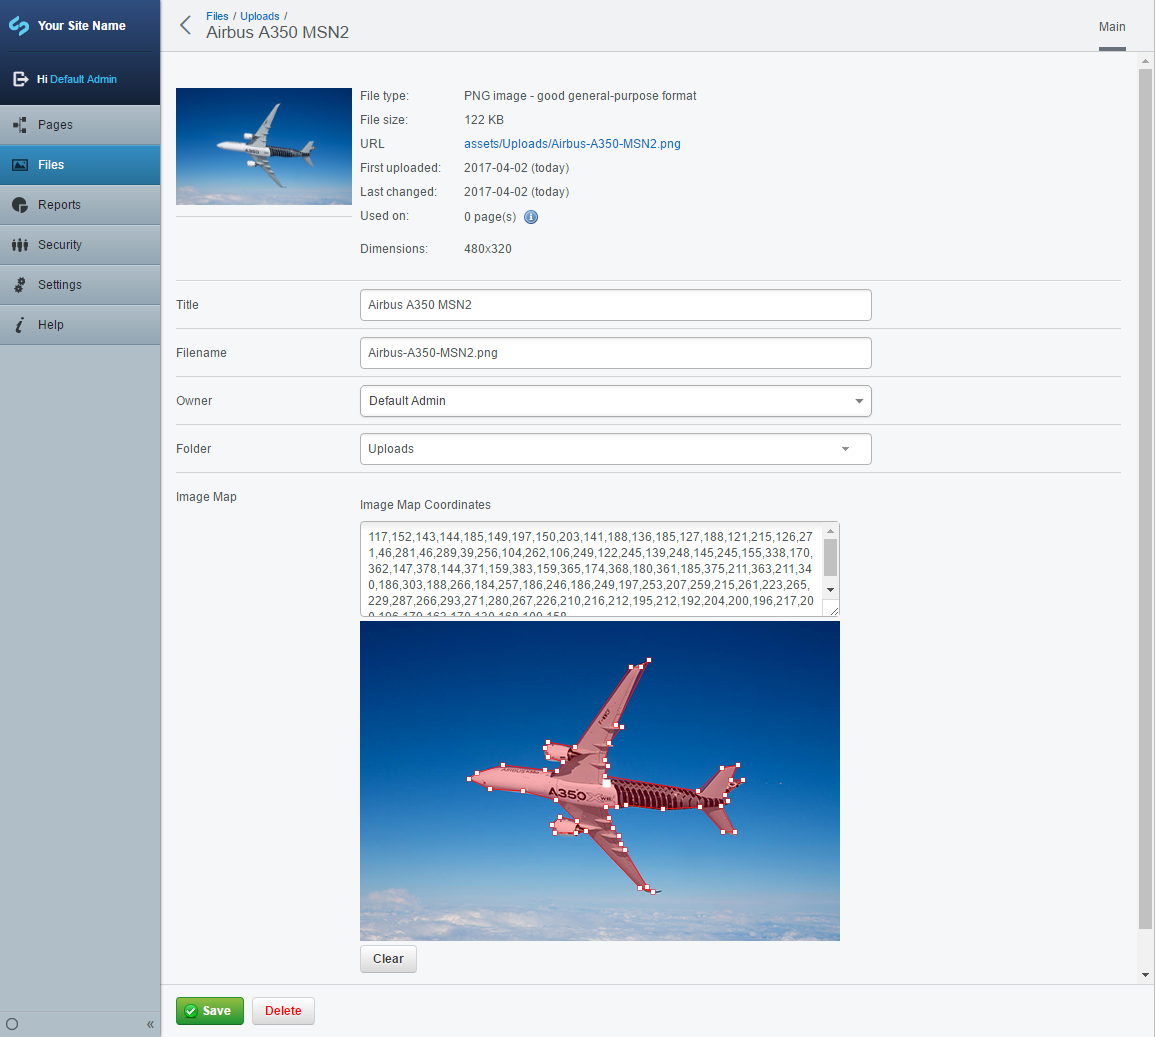1155x1037 pixels.
Task: Click the Security people icon
Action: 20,245
